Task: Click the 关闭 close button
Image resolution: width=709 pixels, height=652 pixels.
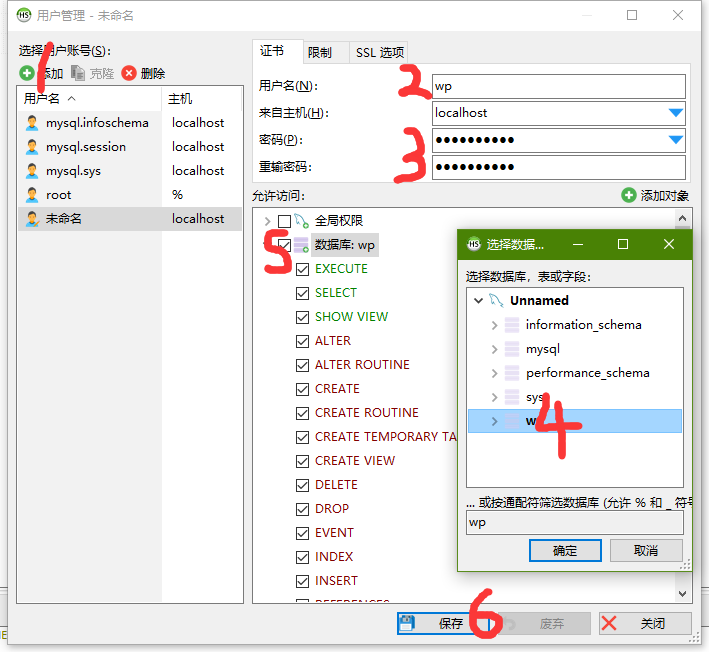Action: point(645,624)
